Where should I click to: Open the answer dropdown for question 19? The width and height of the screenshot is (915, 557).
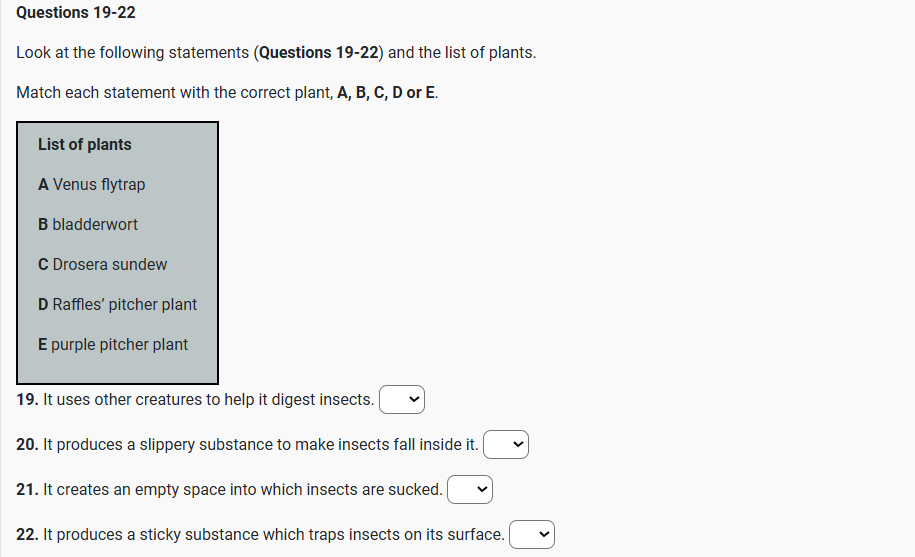point(403,400)
